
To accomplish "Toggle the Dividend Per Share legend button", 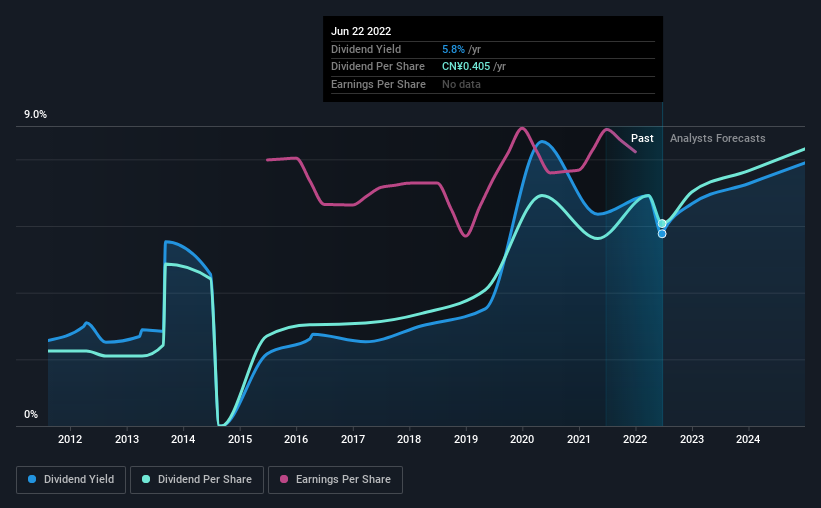I will tap(197, 480).
